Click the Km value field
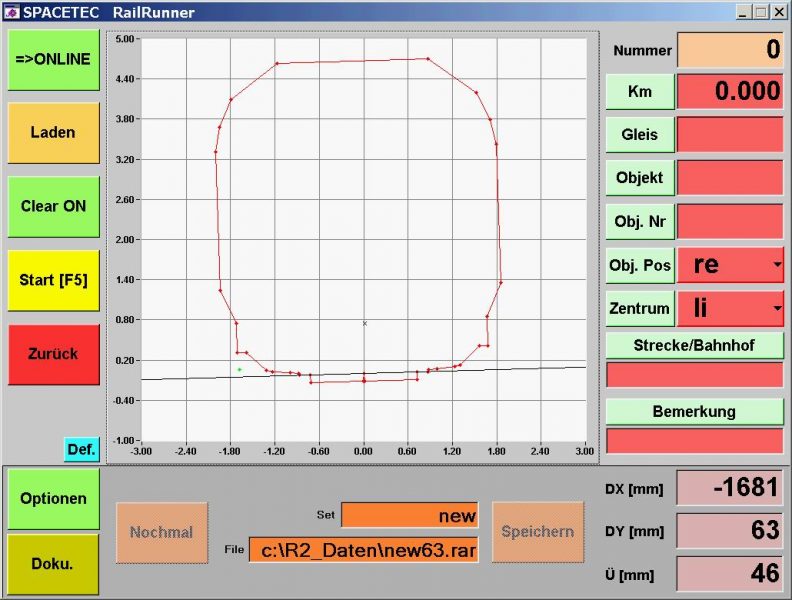This screenshot has height=600, width=792. point(730,92)
